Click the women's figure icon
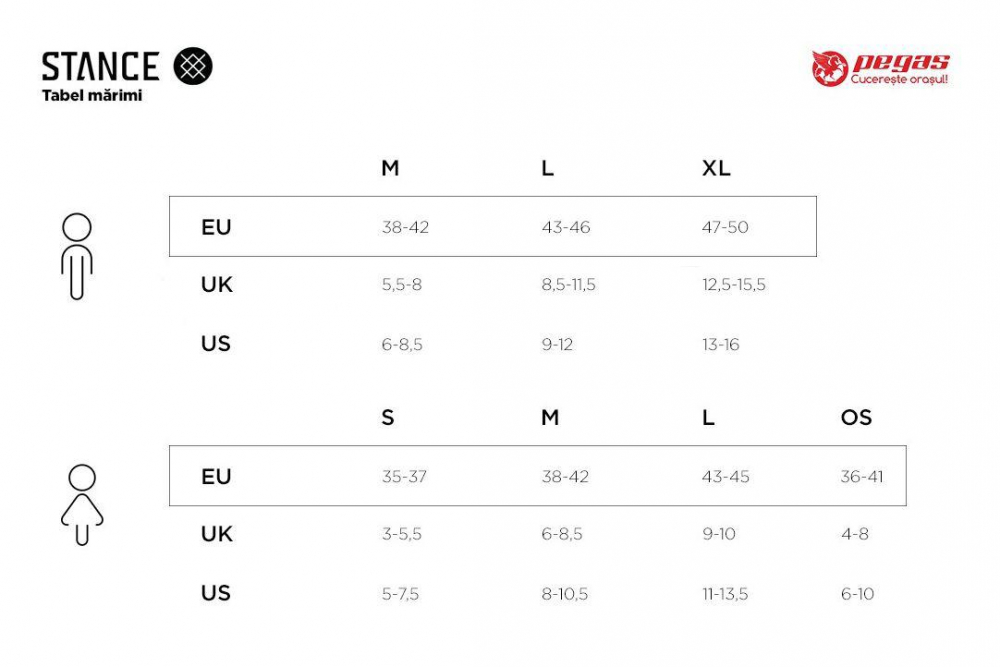Image resolution: width=1000 pixels, height=667 pixels. pyautogui.click(x=82, y=505)
